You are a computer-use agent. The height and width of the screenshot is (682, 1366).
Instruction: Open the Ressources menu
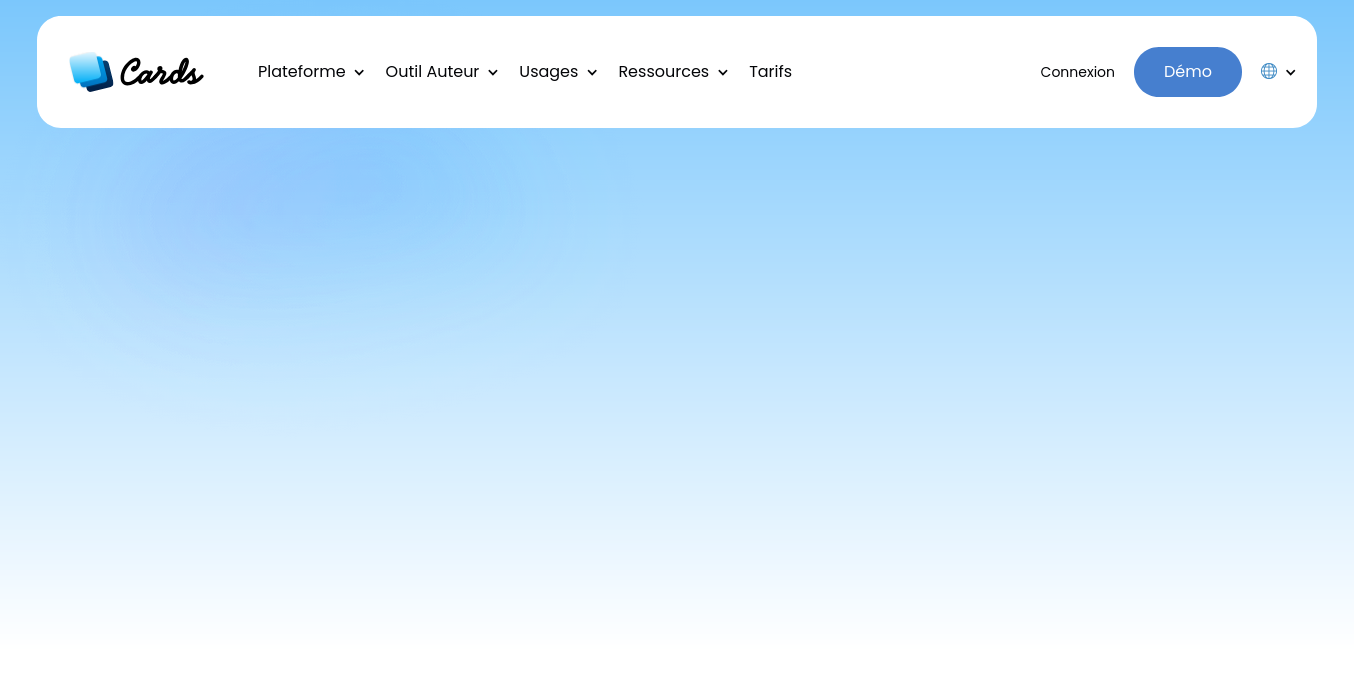pyautogui.click(x=663, y=72)
